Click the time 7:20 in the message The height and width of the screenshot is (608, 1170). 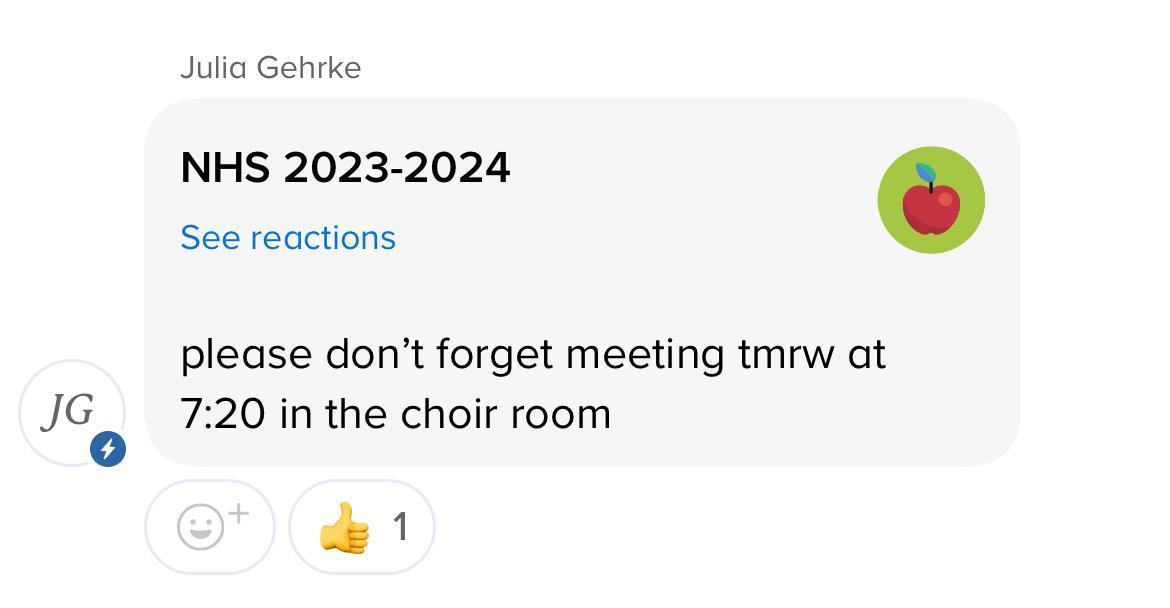[x=222, y=413]
